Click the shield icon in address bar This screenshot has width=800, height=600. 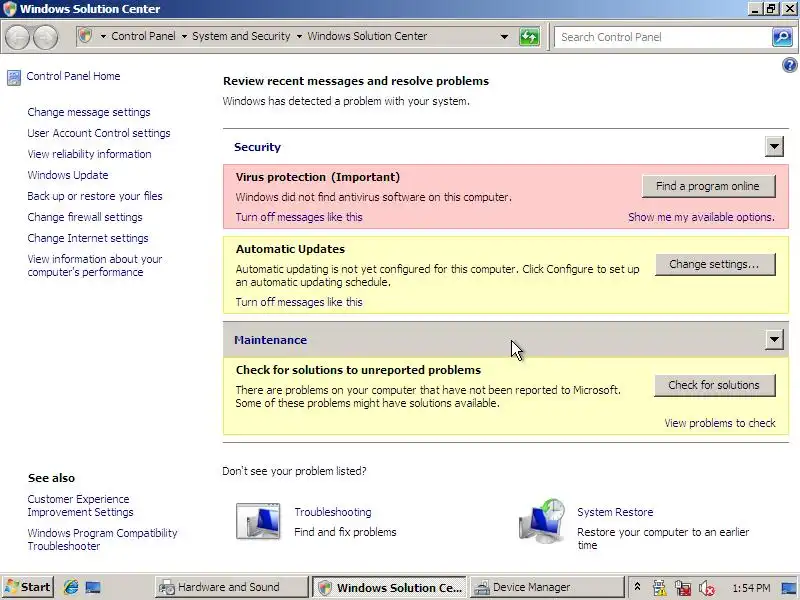(85, 36)
